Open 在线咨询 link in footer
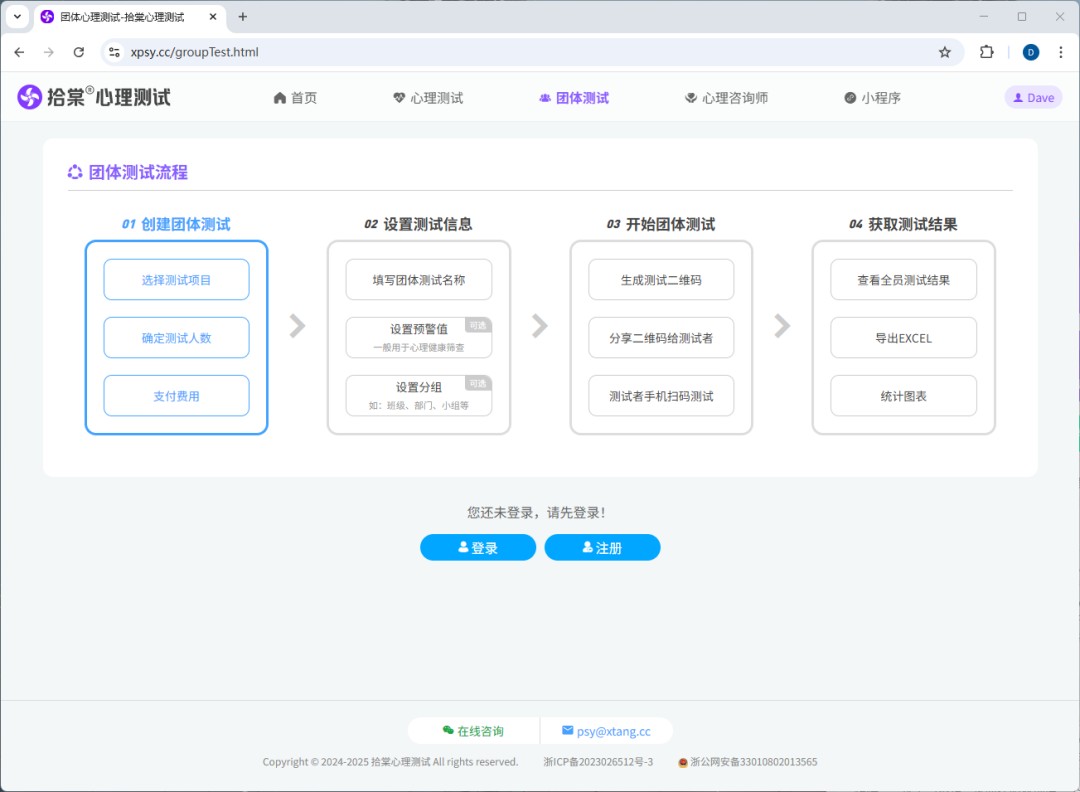1080x792 pixels. [x=473, y=731]
